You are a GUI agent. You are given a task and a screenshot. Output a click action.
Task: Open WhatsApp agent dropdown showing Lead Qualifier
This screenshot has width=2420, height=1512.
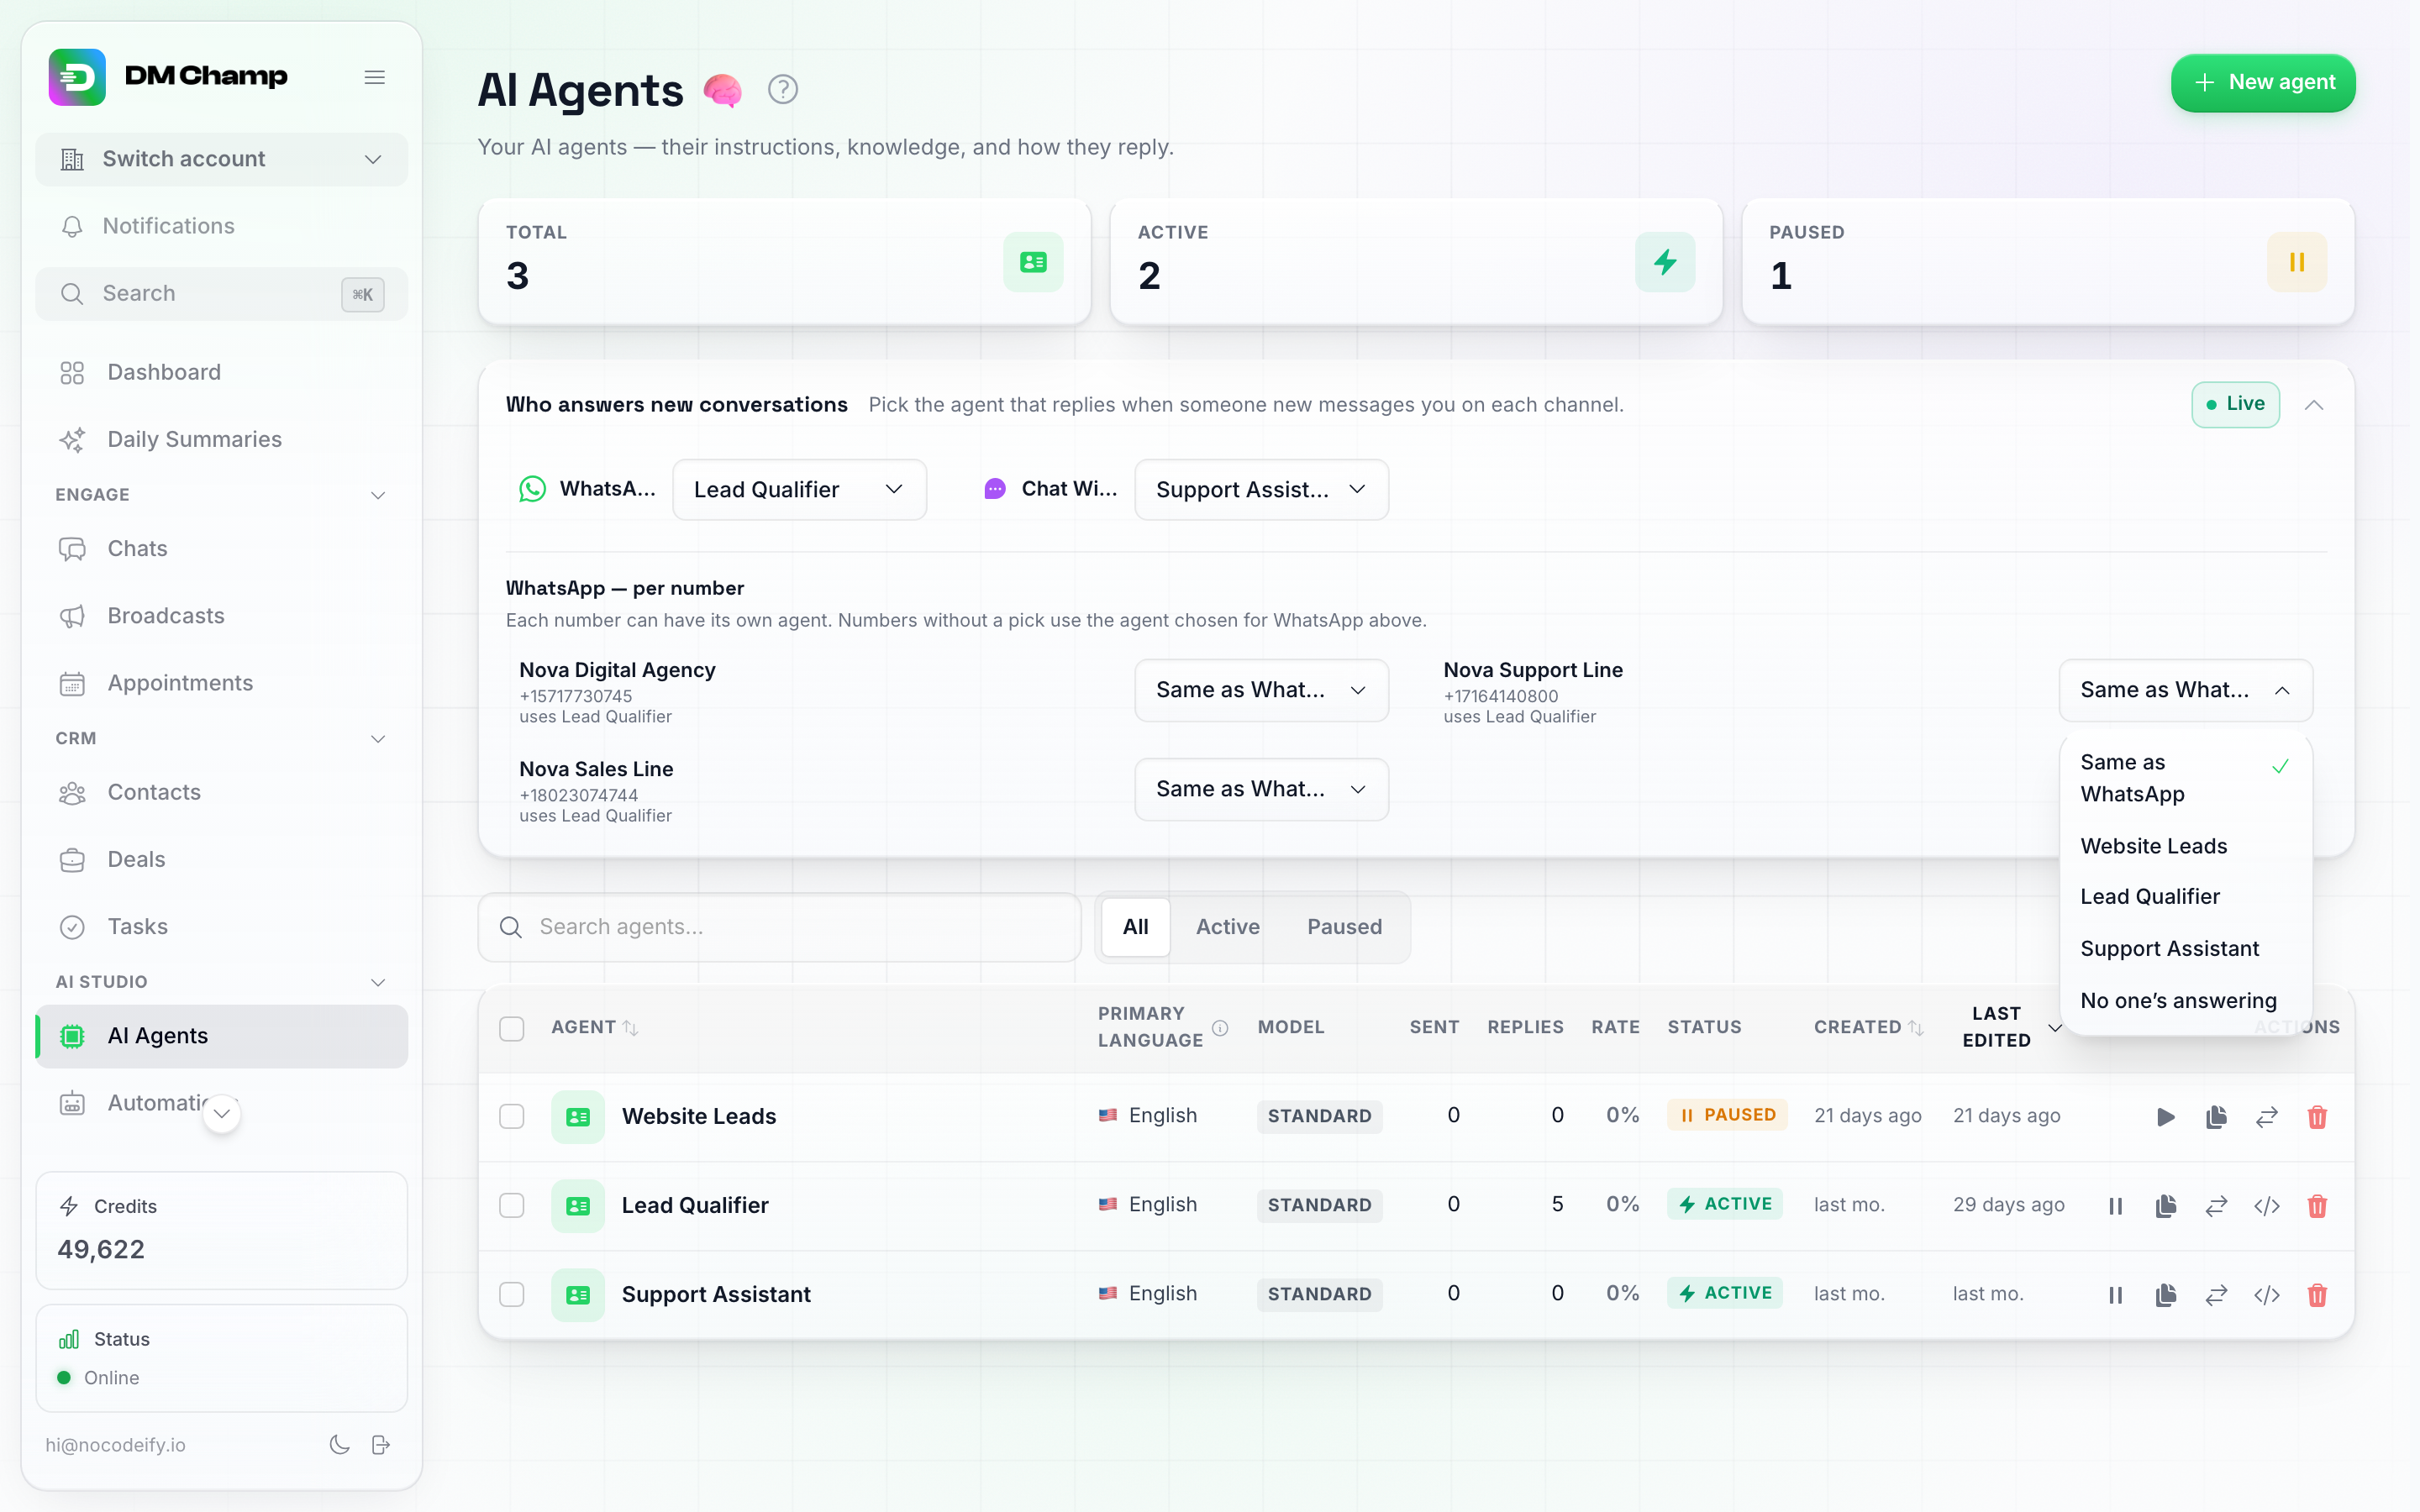click(799, 489)
